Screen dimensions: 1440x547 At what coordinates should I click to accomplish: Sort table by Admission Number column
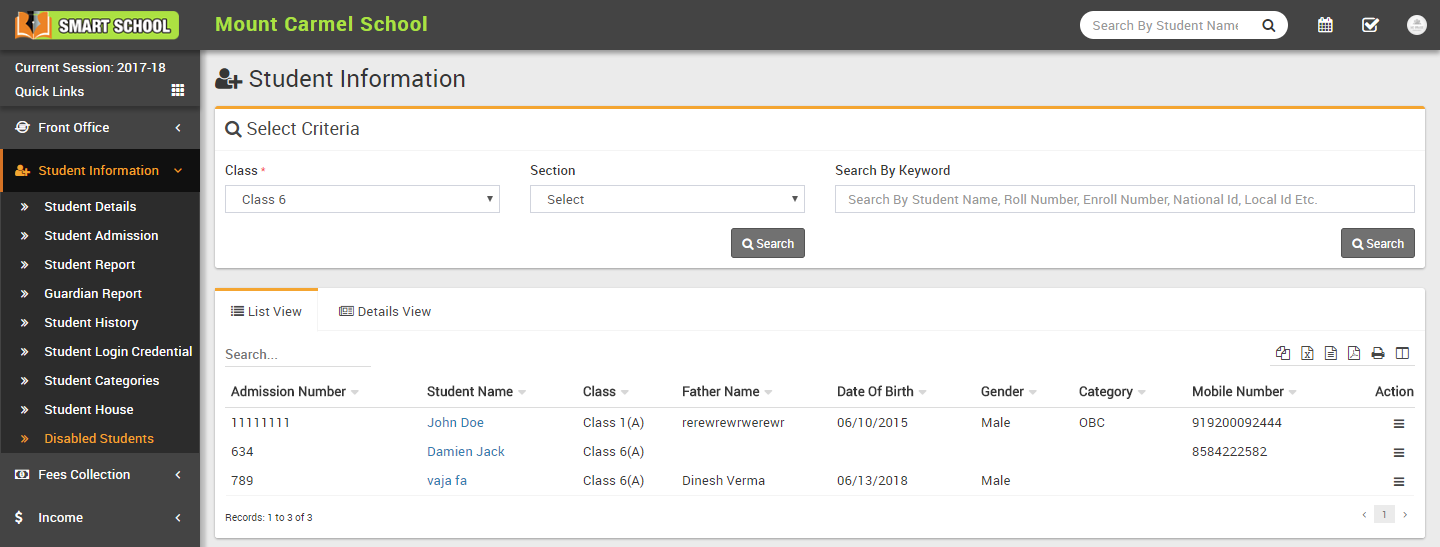(289, 392)
